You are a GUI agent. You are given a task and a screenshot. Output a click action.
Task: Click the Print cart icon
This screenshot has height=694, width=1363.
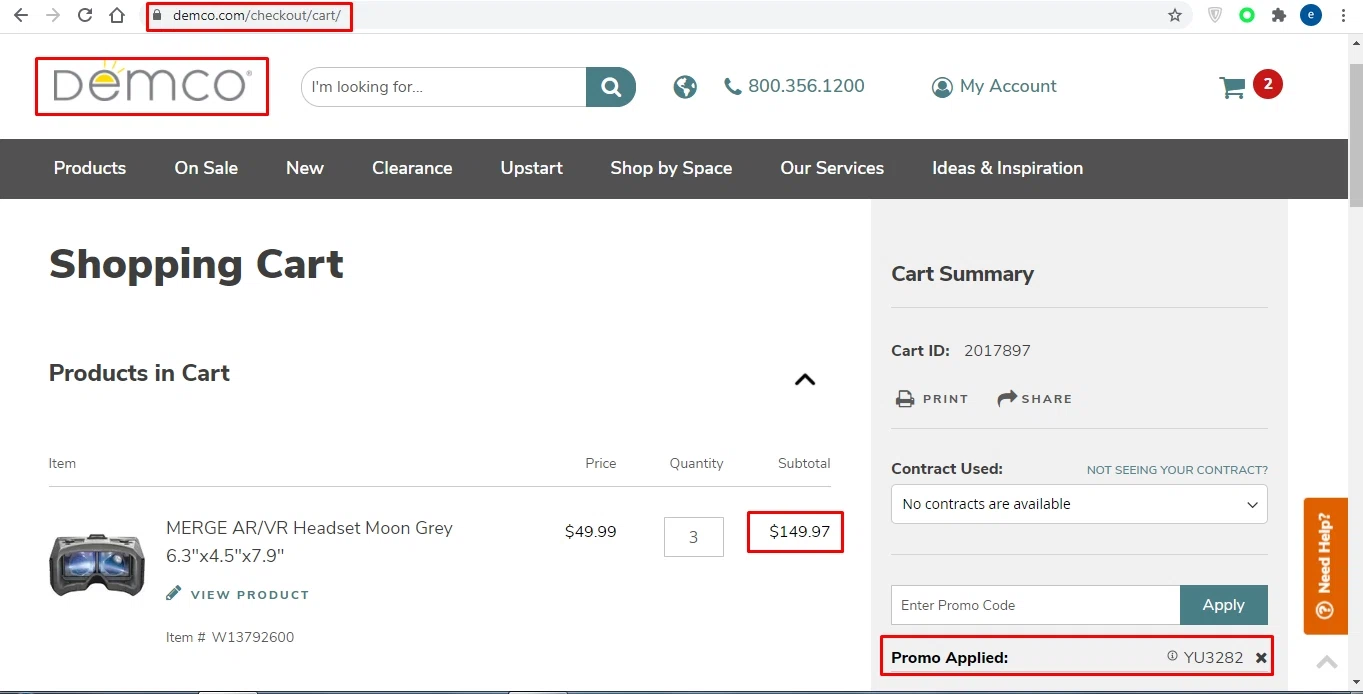click(x=905, y=399)
